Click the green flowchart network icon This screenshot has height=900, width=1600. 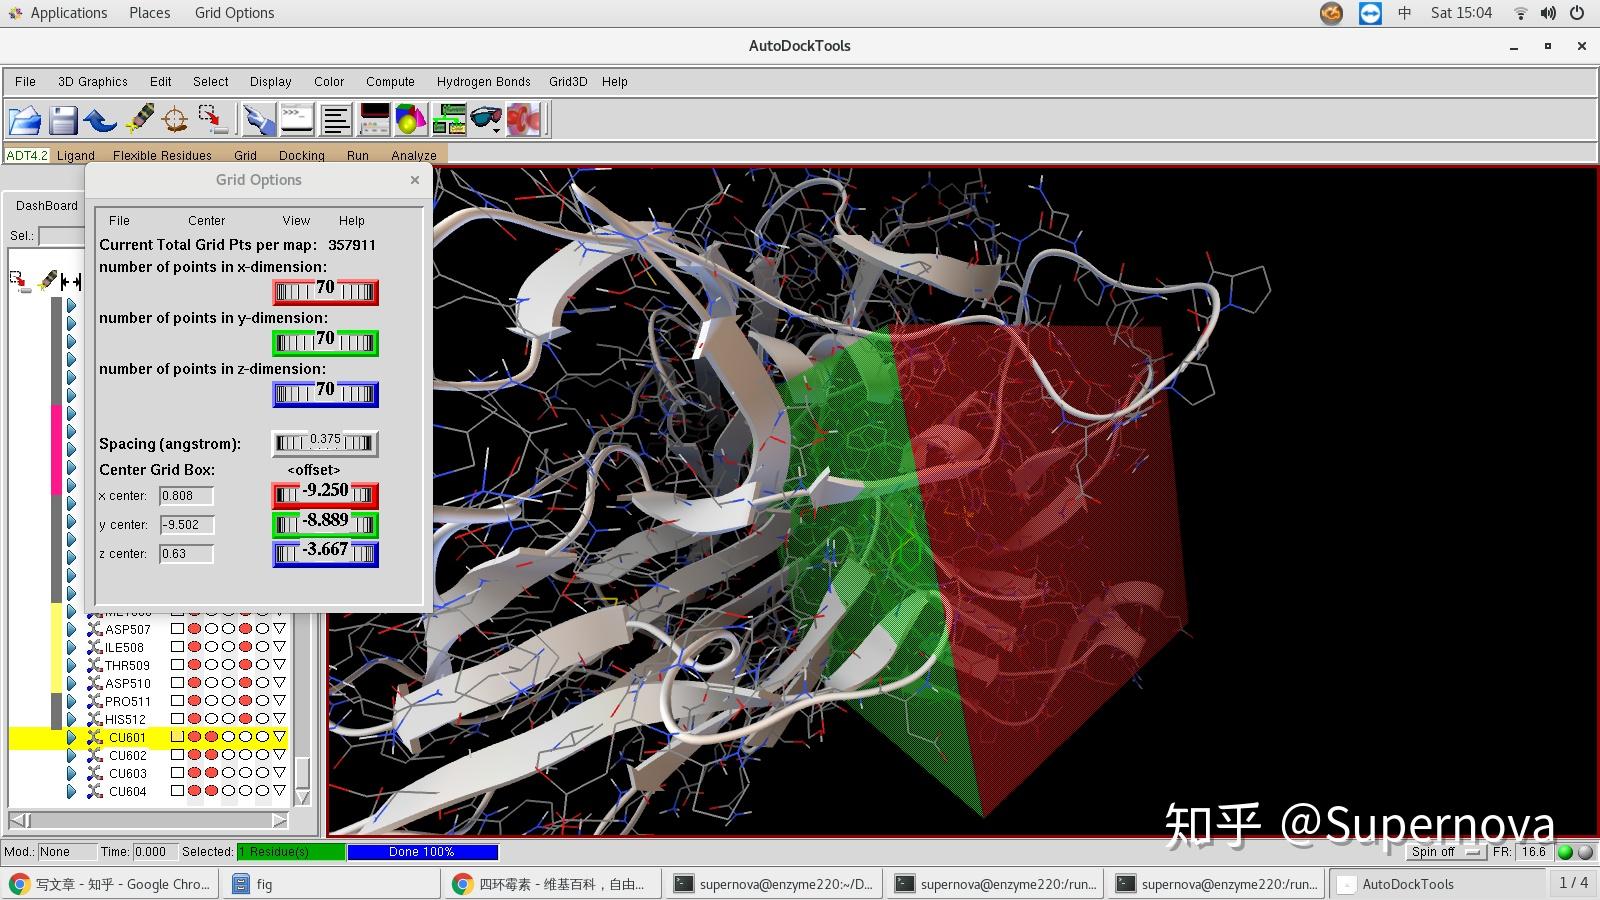point(449,120)
